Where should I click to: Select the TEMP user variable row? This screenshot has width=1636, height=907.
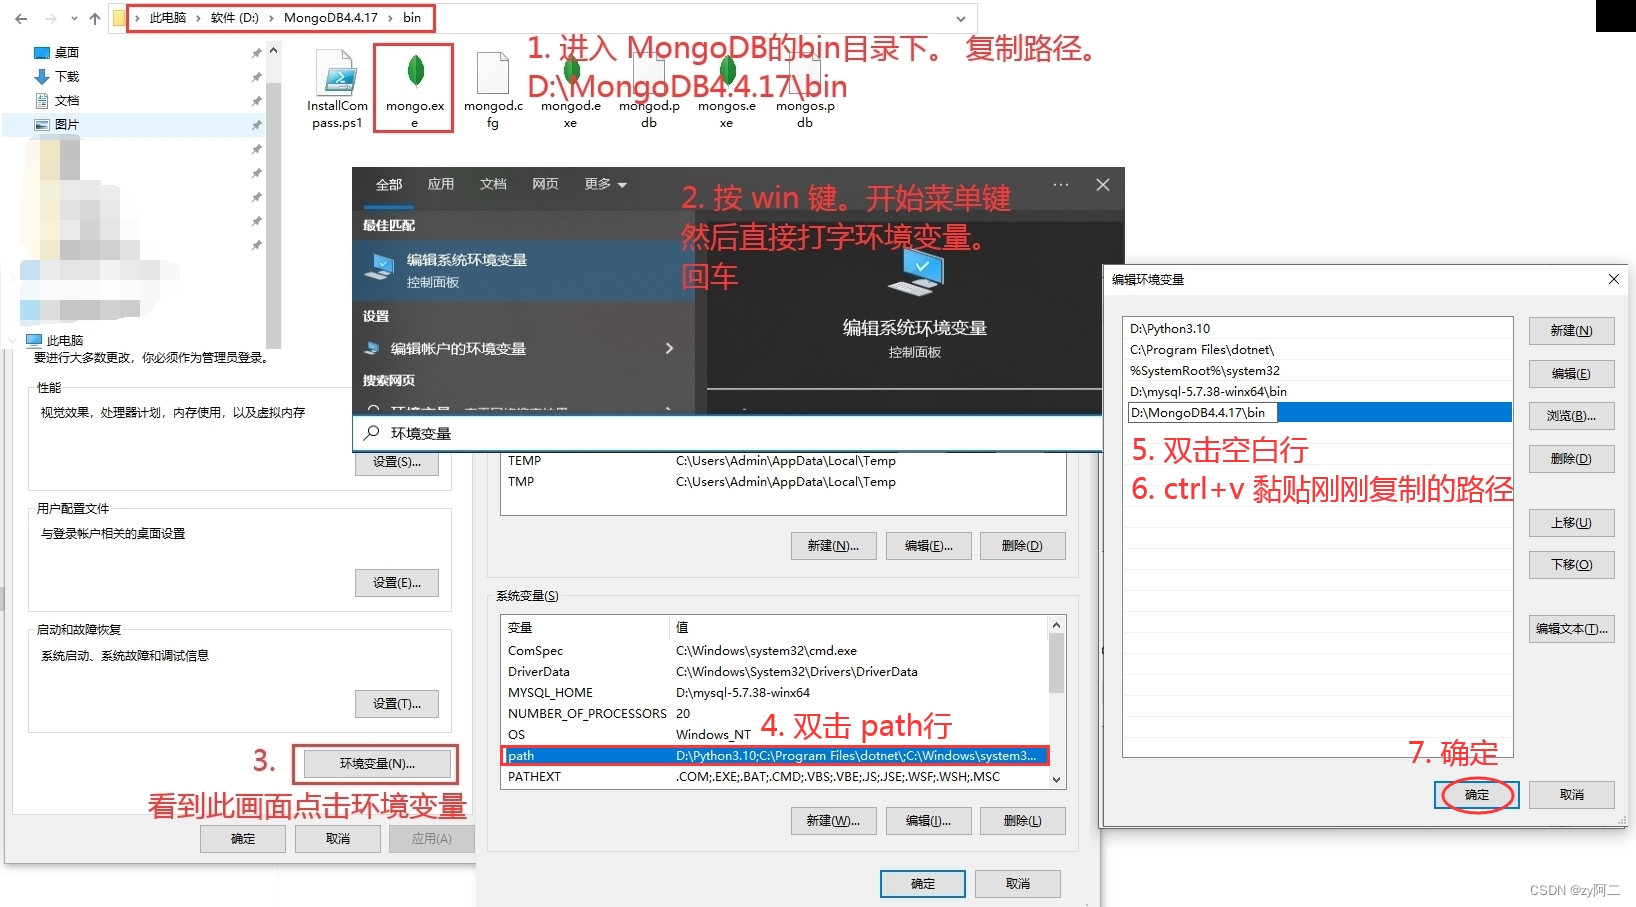click(x=782, y=460)
